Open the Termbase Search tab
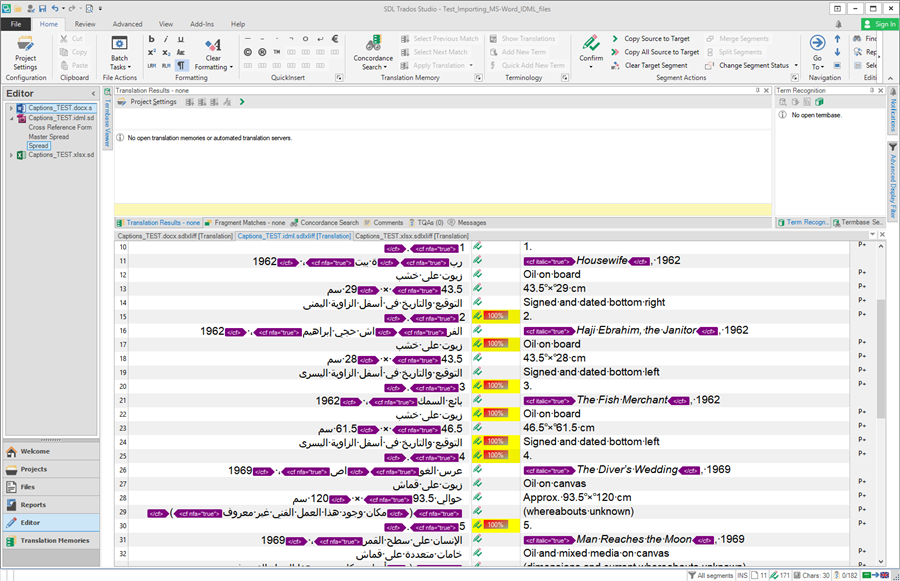900x581 pixels. (x=858, y=223)
